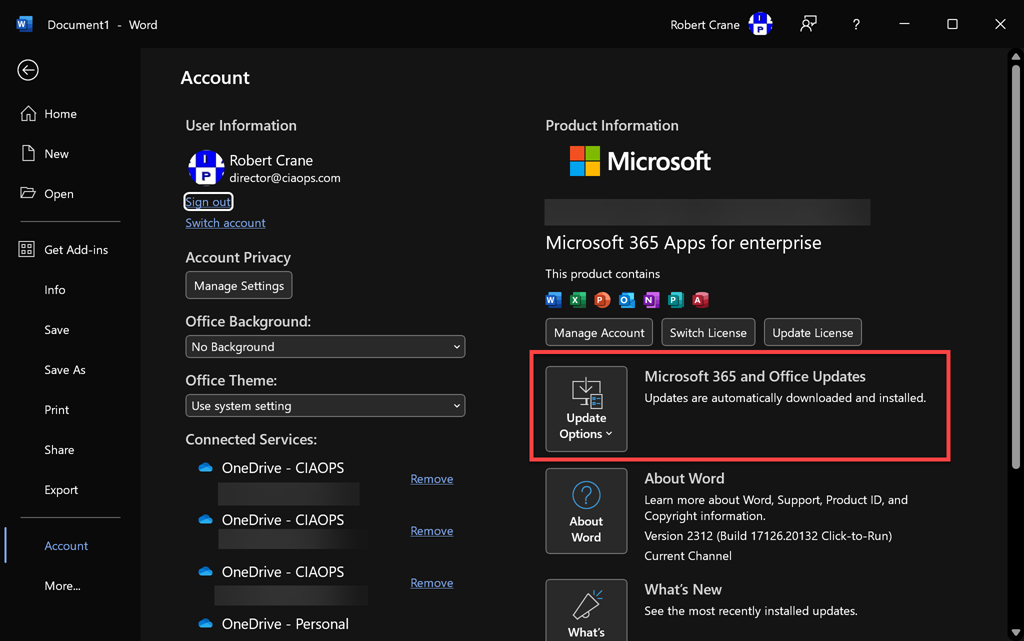The height and width of the screenshot is (641, 1024).
Task: Choose Export from the left menu
Action: coord(61,490)
